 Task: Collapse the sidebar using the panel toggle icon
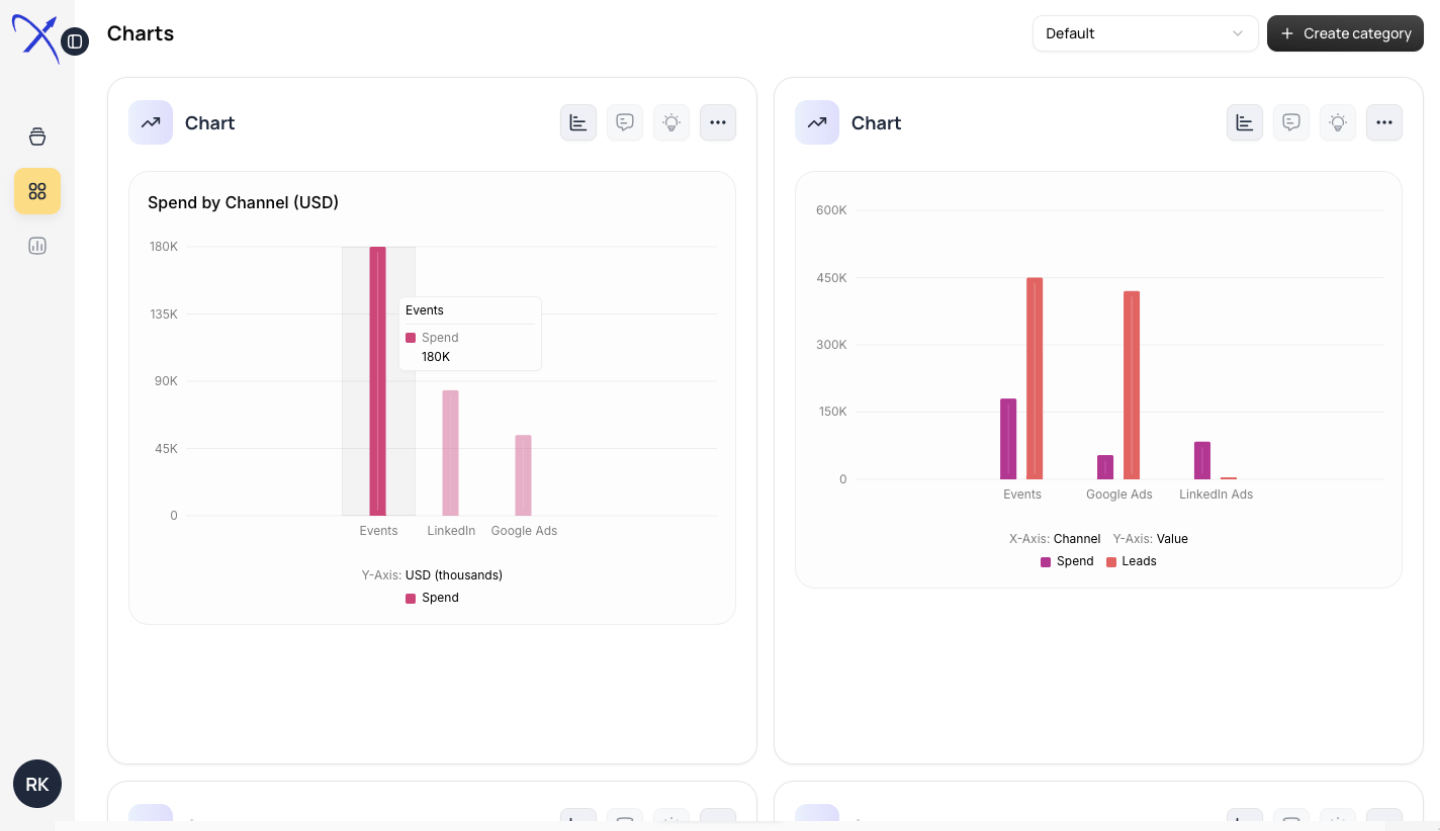[x=74, y=42]
